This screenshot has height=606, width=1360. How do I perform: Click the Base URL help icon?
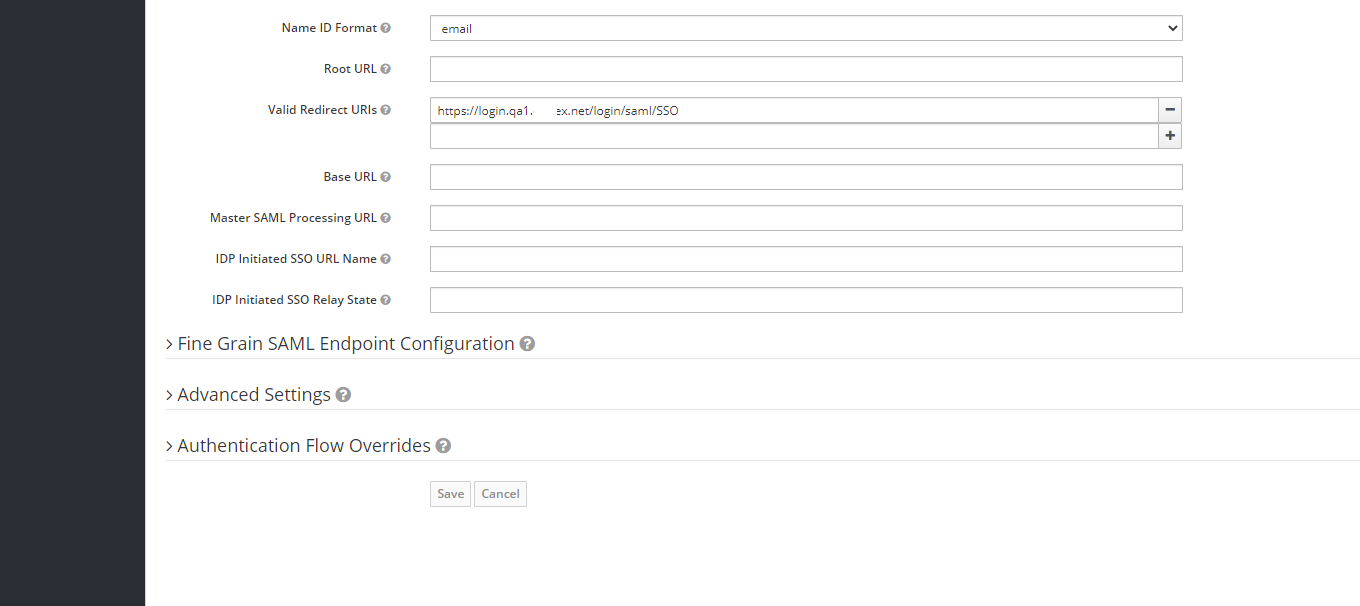click(x=387, y=176)
